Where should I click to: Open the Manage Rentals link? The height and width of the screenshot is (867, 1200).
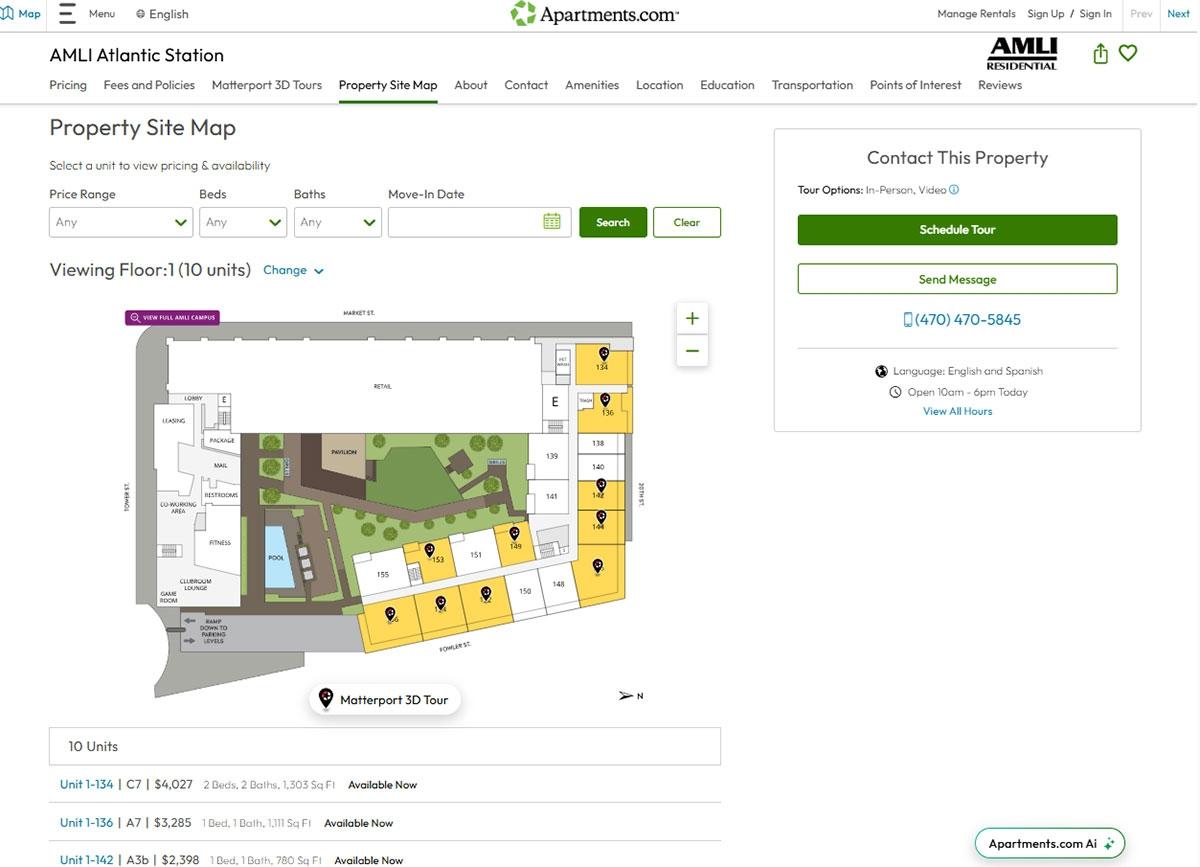pos(976,14)
